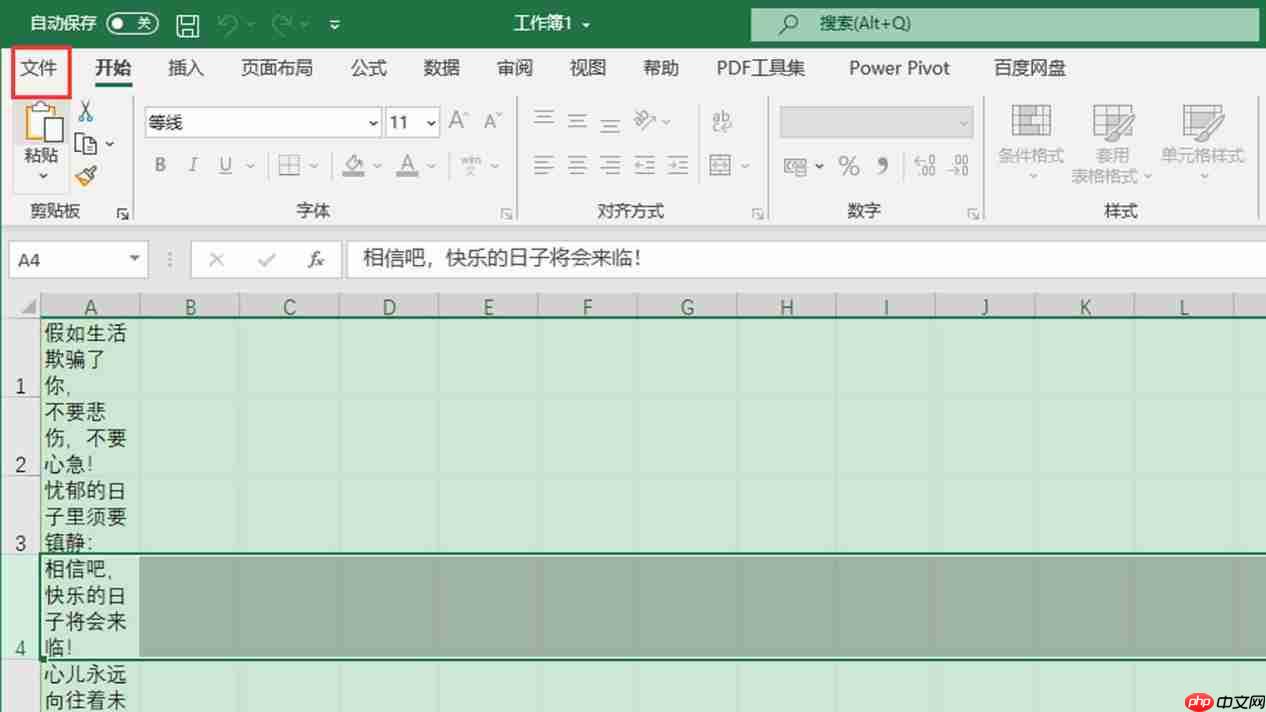1266x712 pixels.
Task: Center text horizontally
Action: (577, 165)
